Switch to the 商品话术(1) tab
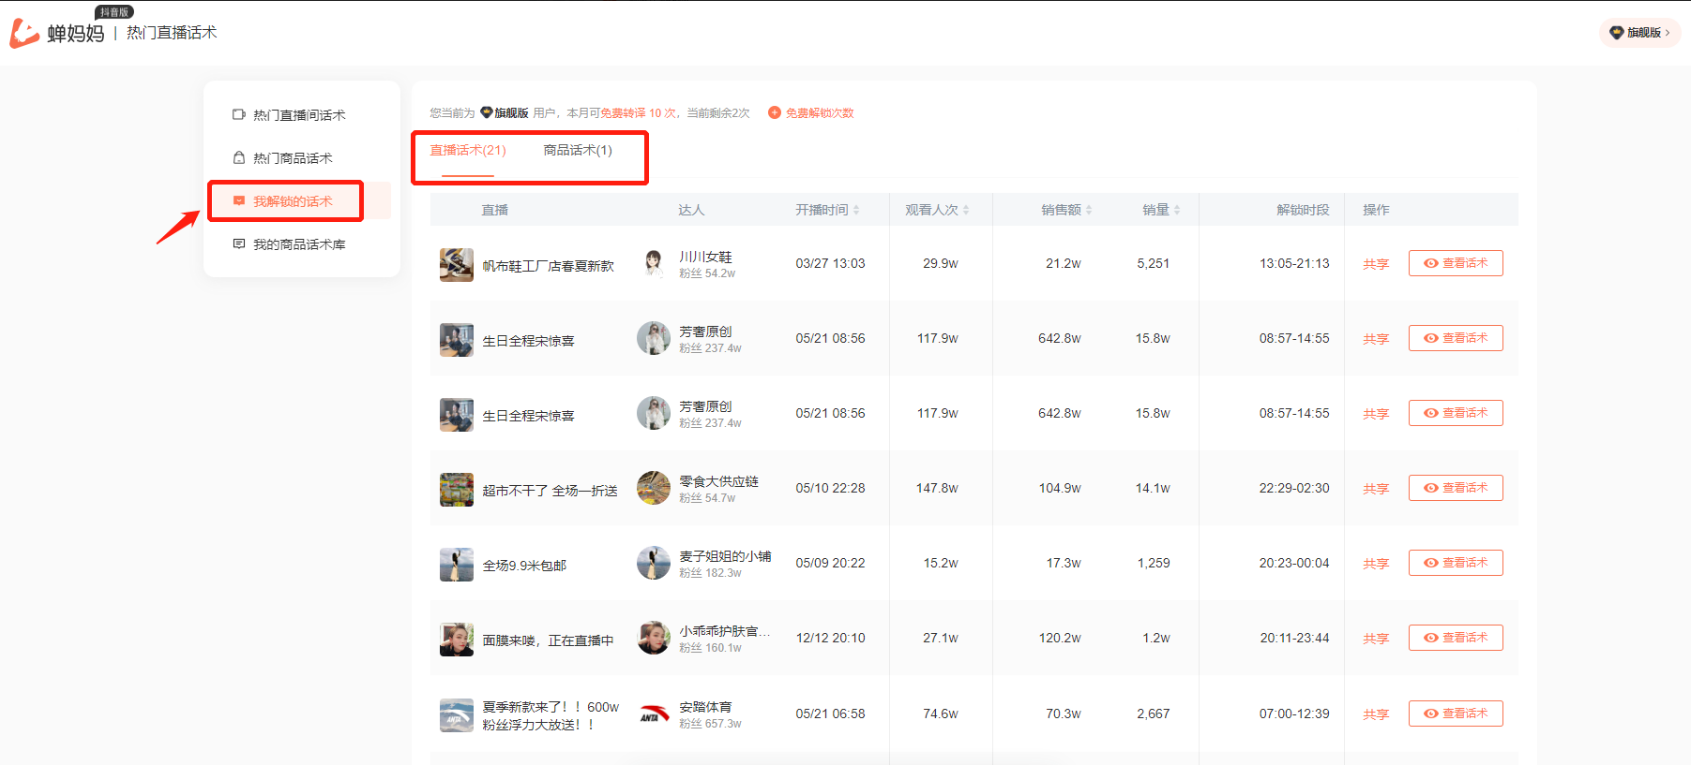Viewport: 1691px width, 765px height. pos(578,150)
